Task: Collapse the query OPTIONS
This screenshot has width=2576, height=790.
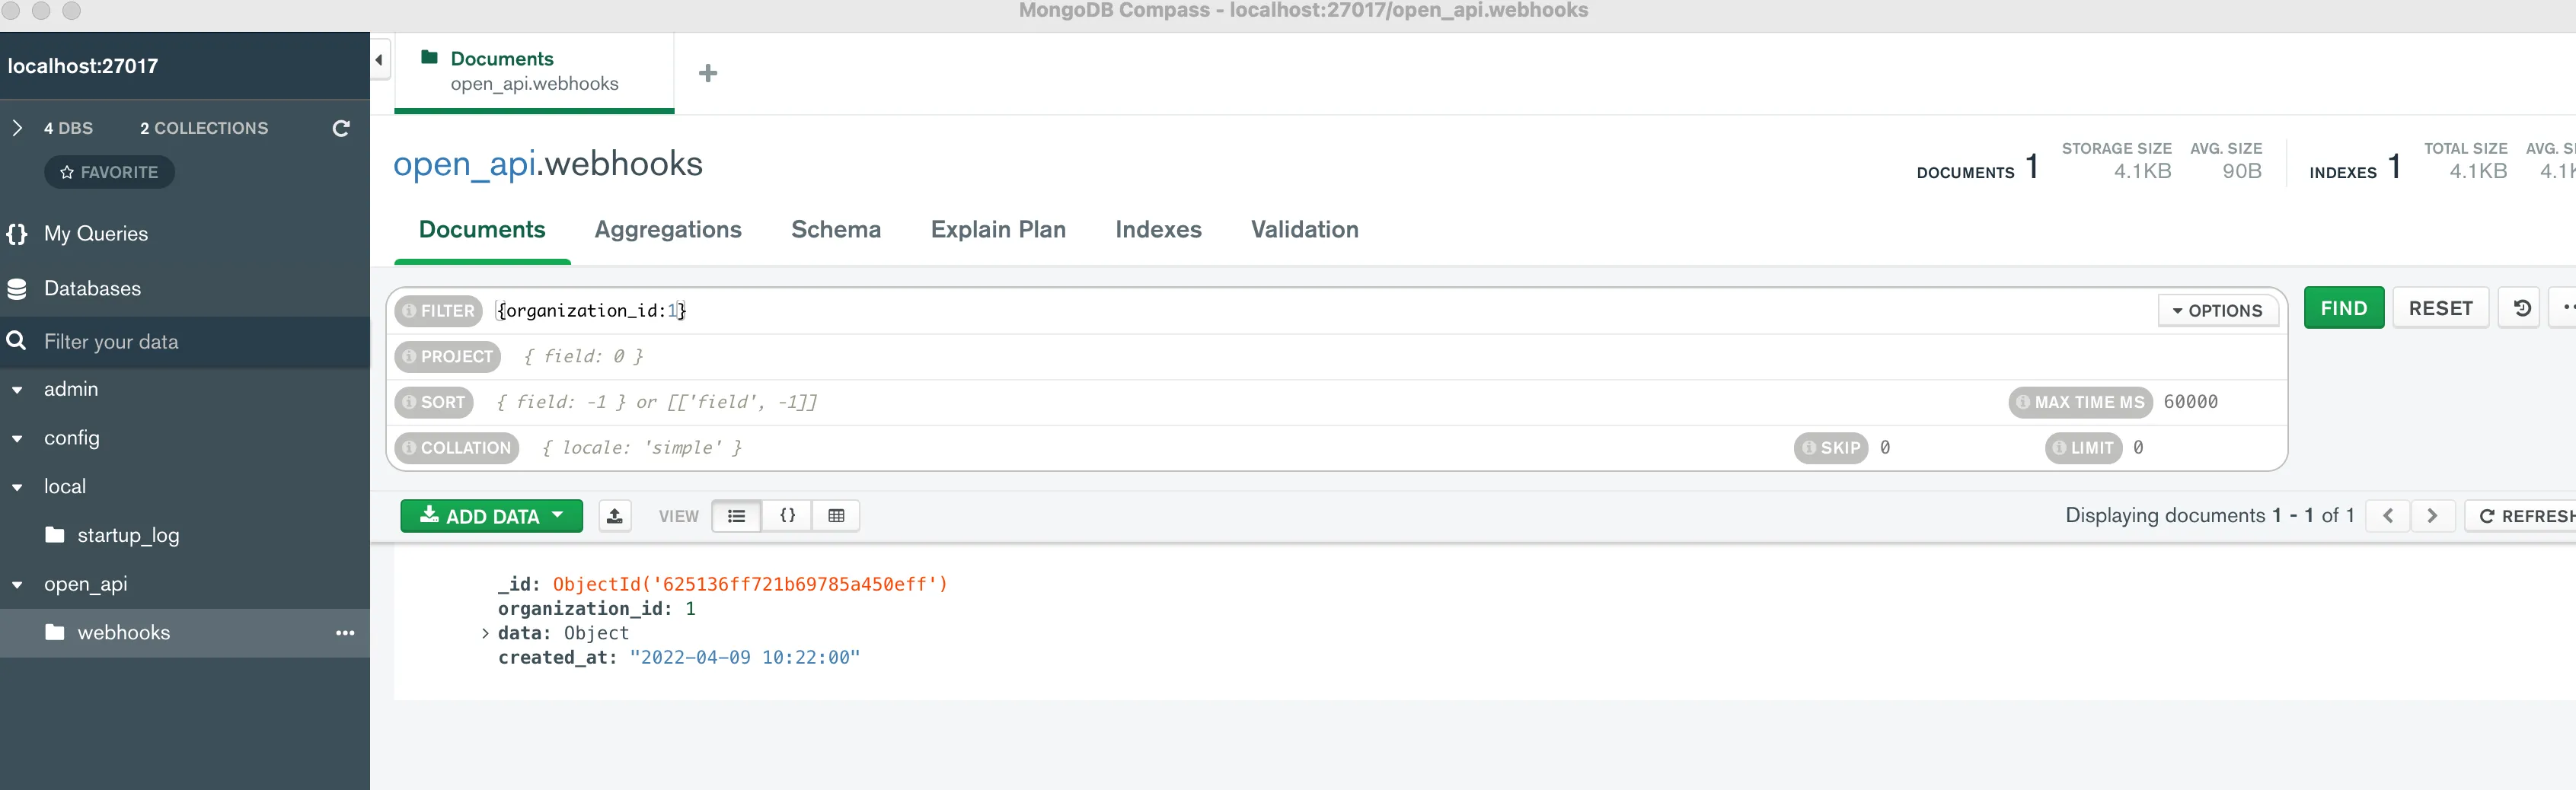Action: pyautogui.click(x=2217, y=311)
